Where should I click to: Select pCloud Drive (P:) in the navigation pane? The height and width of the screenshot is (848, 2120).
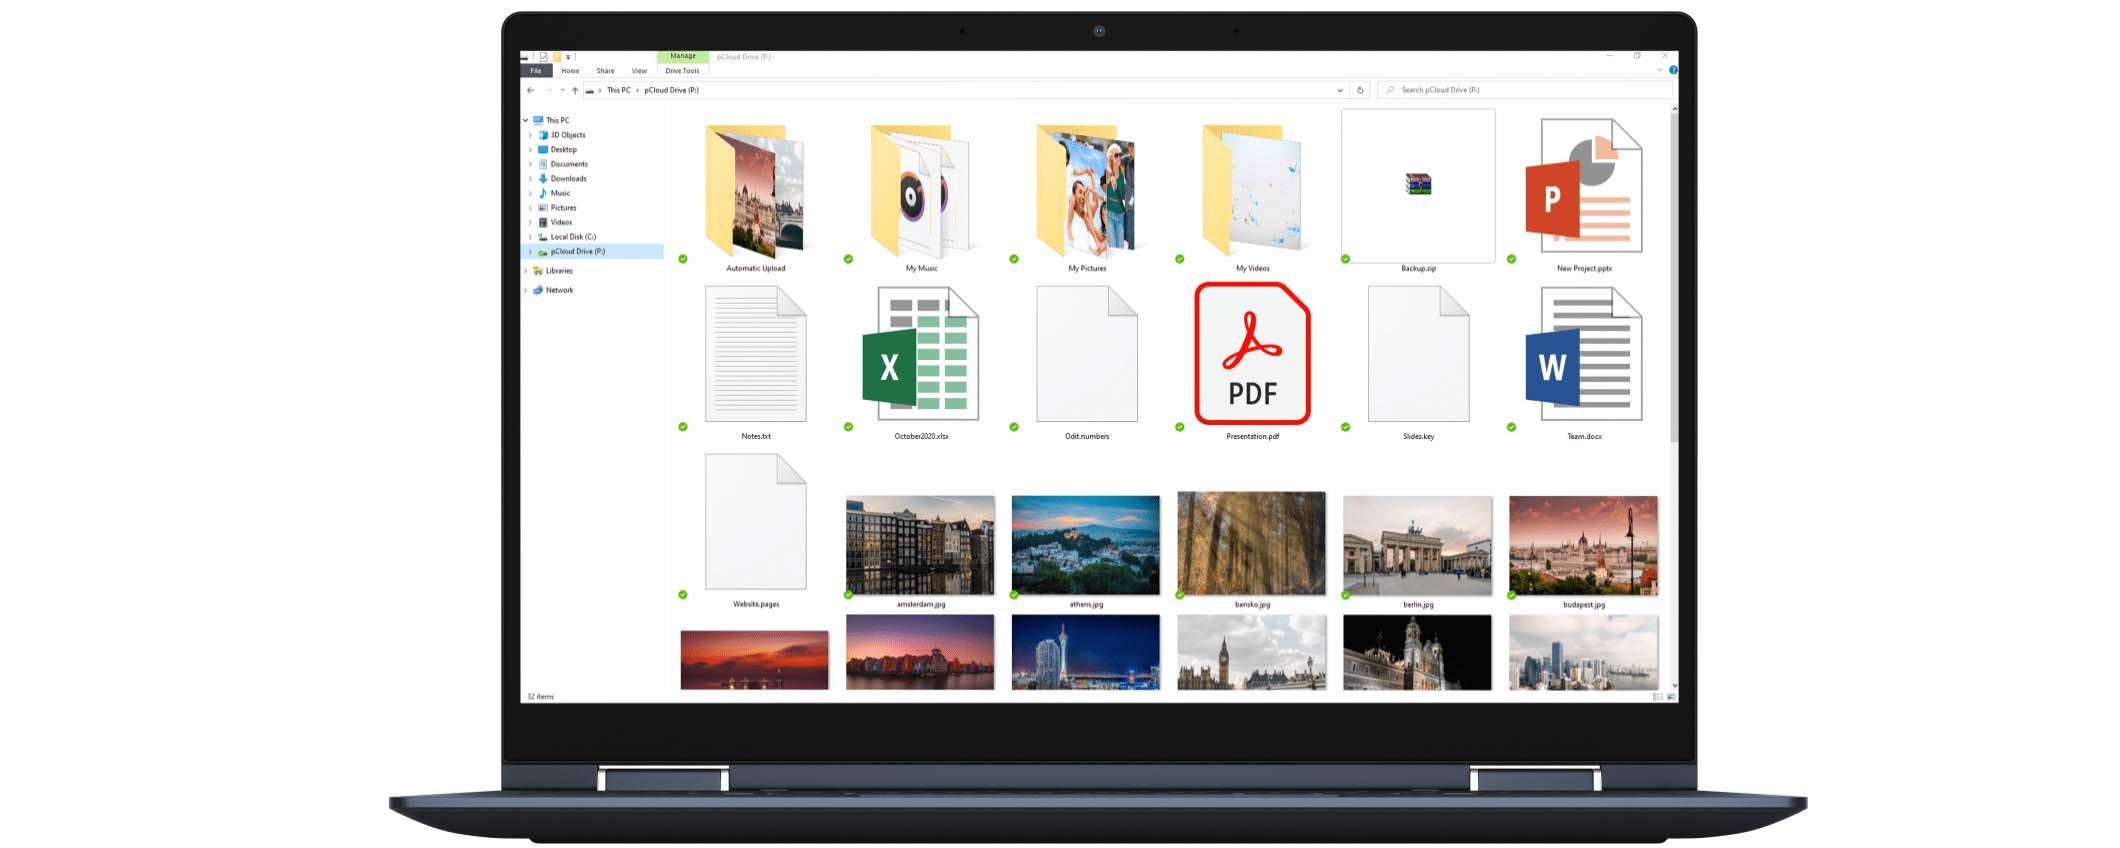[592, 252]
